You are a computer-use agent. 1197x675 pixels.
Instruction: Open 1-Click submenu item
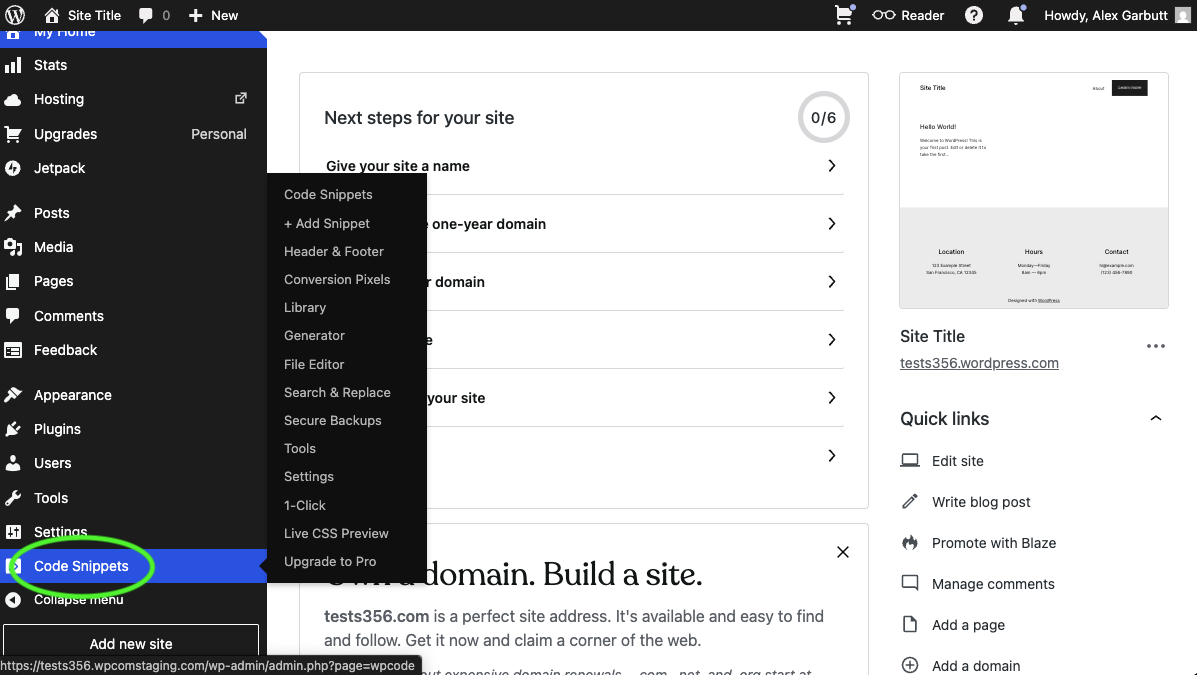point(305,505)
